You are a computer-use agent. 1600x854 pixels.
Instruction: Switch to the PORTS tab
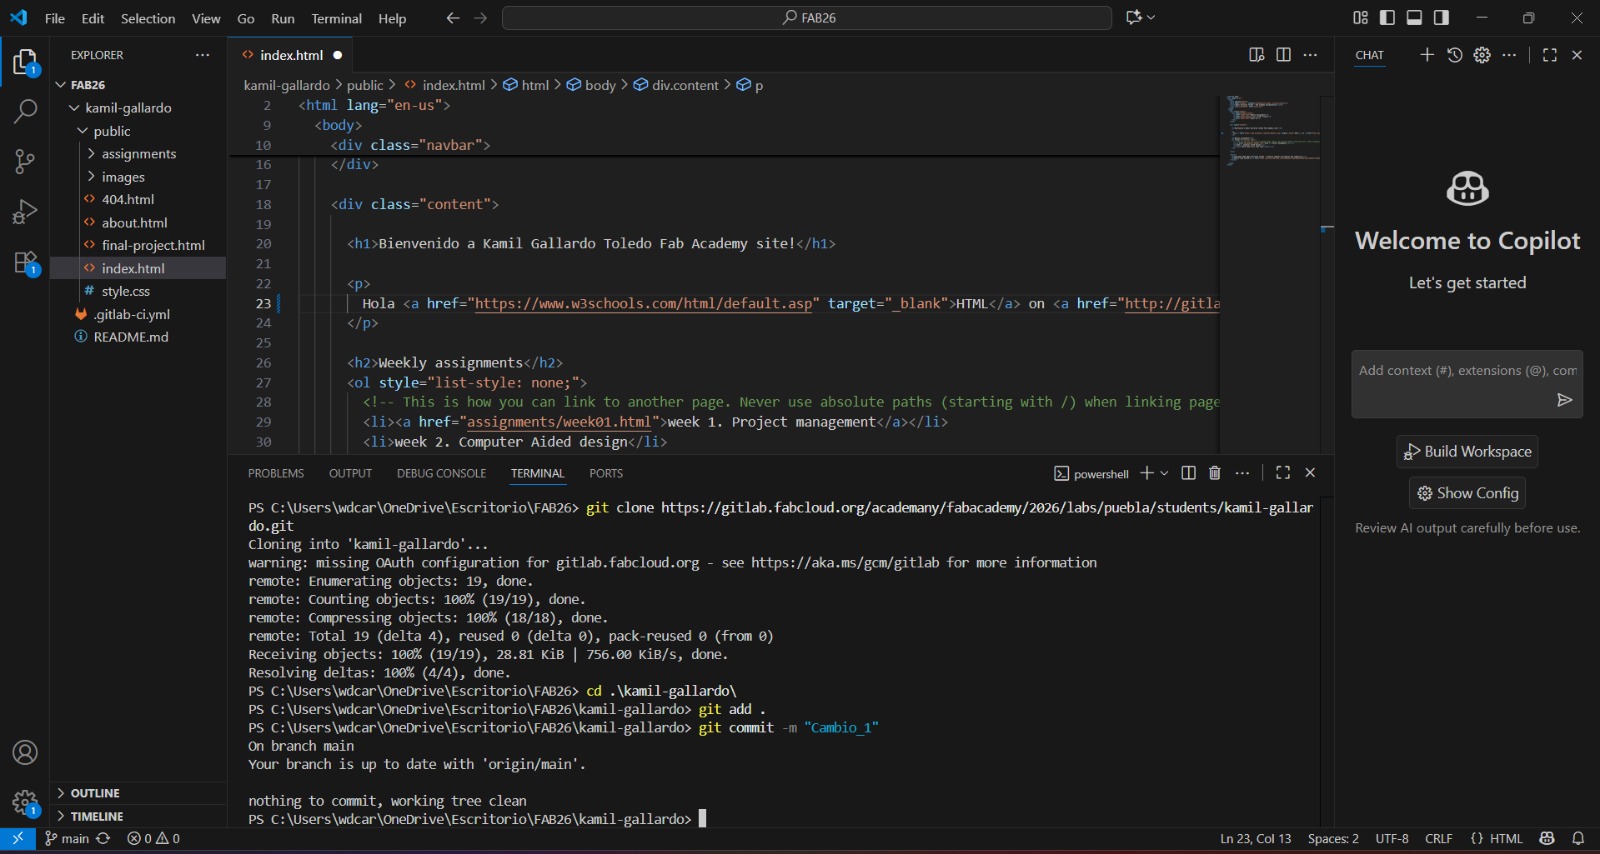pyautogui.click(x=606, y=473)
